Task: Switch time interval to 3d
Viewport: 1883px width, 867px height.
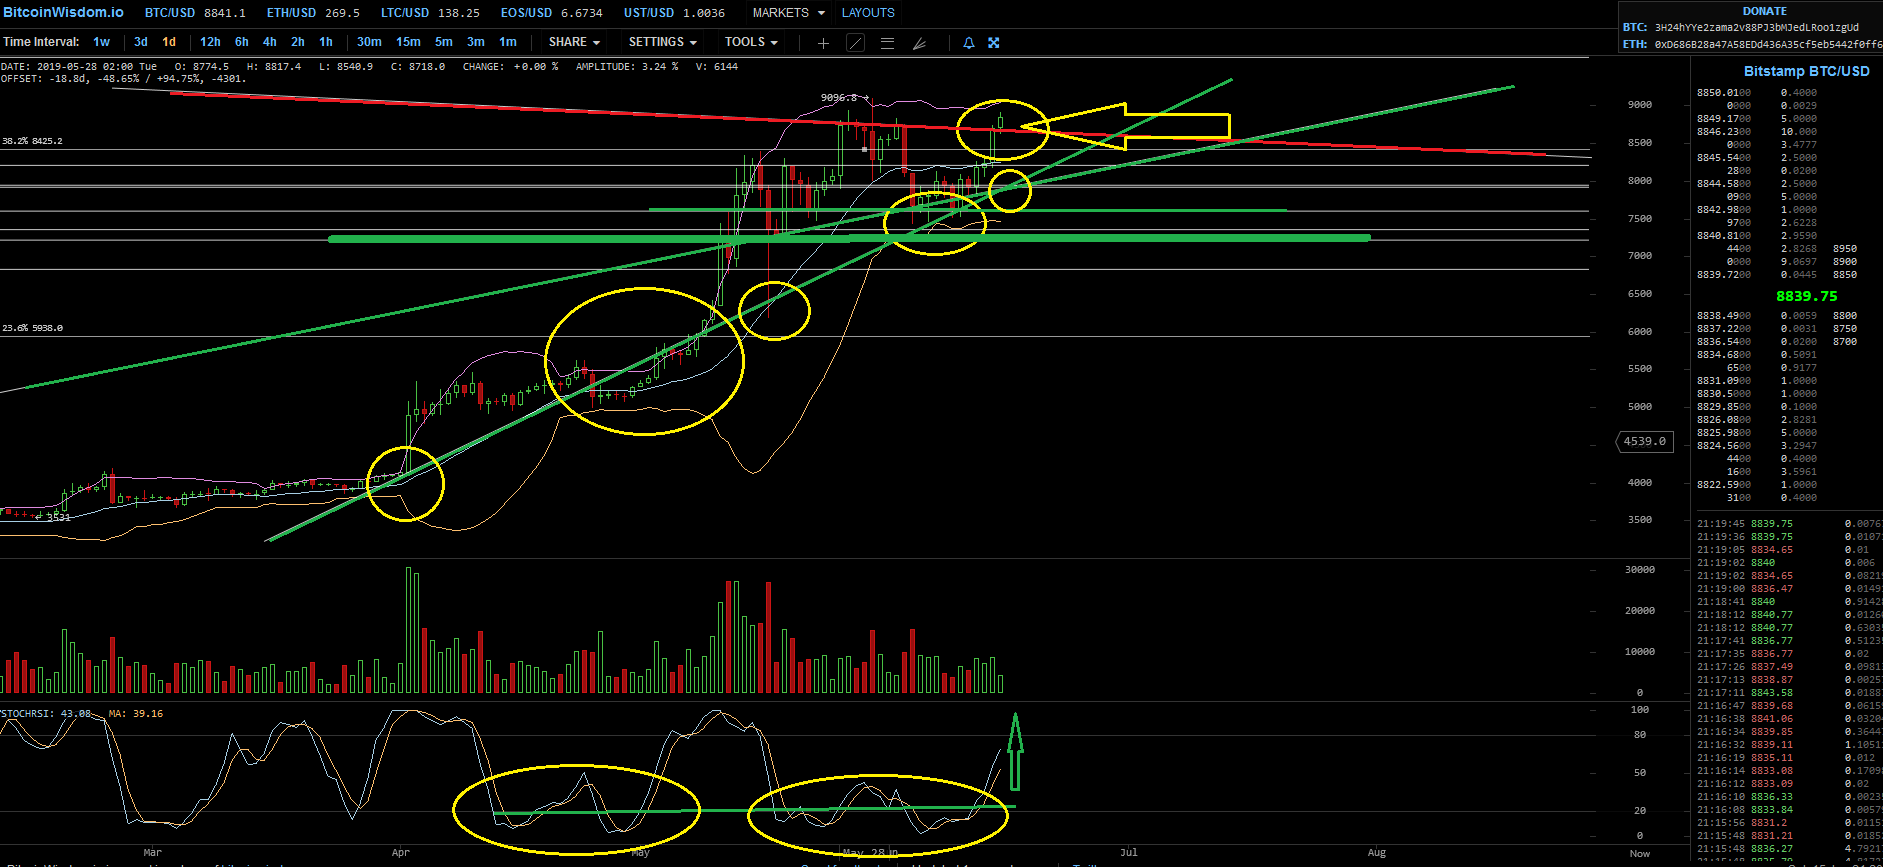Action: click(x=141, y=42)
